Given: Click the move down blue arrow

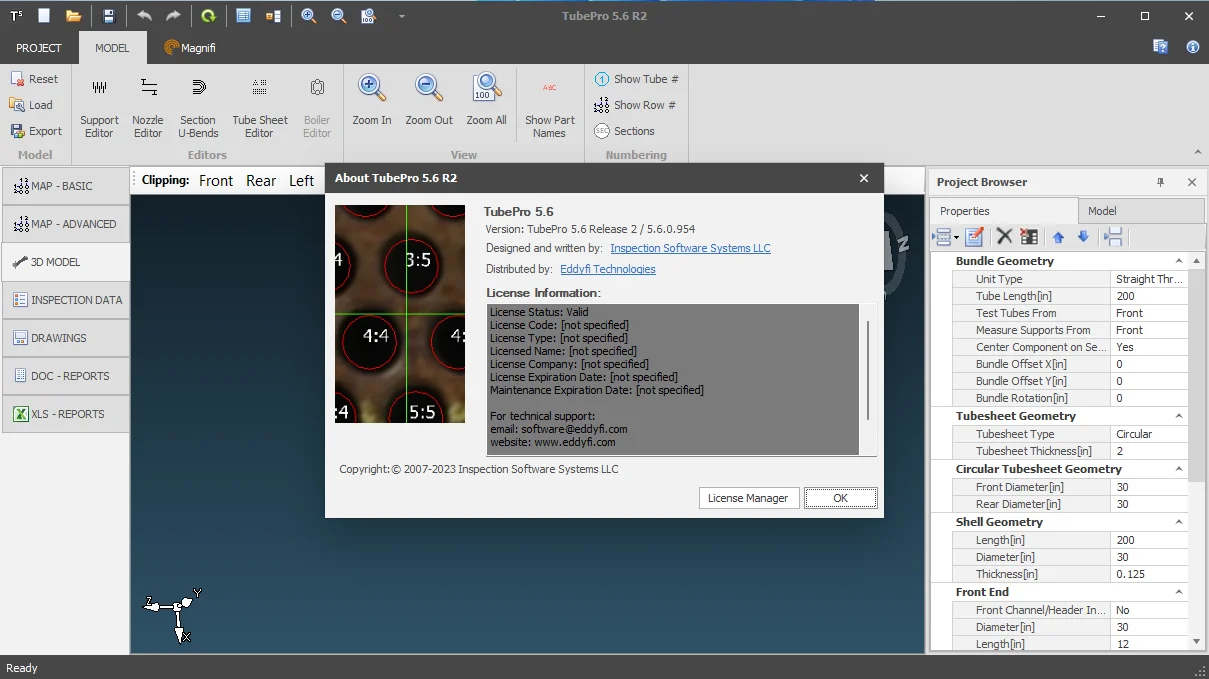Looking at the screenshot, I should 1083,237.
